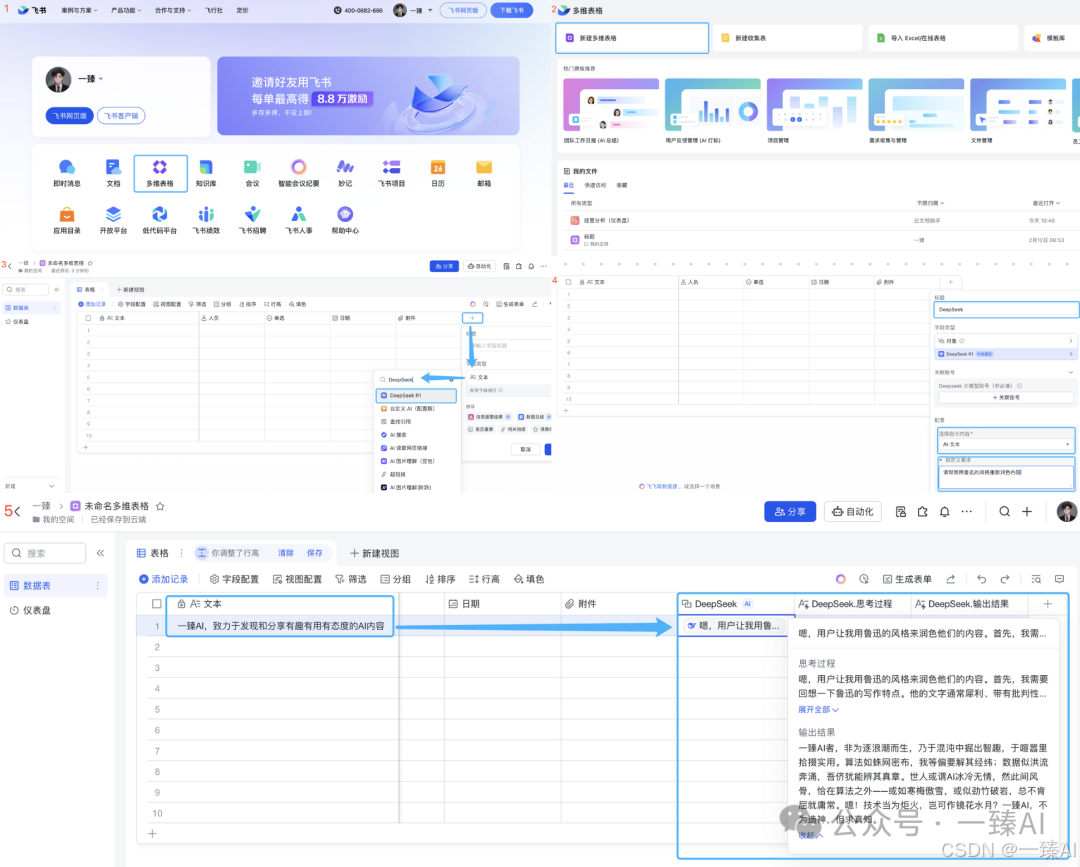This screenshot has height=867, width=1080.
Task: Collapse the 关联账号 section chevron
Action: click(1070, 372)
